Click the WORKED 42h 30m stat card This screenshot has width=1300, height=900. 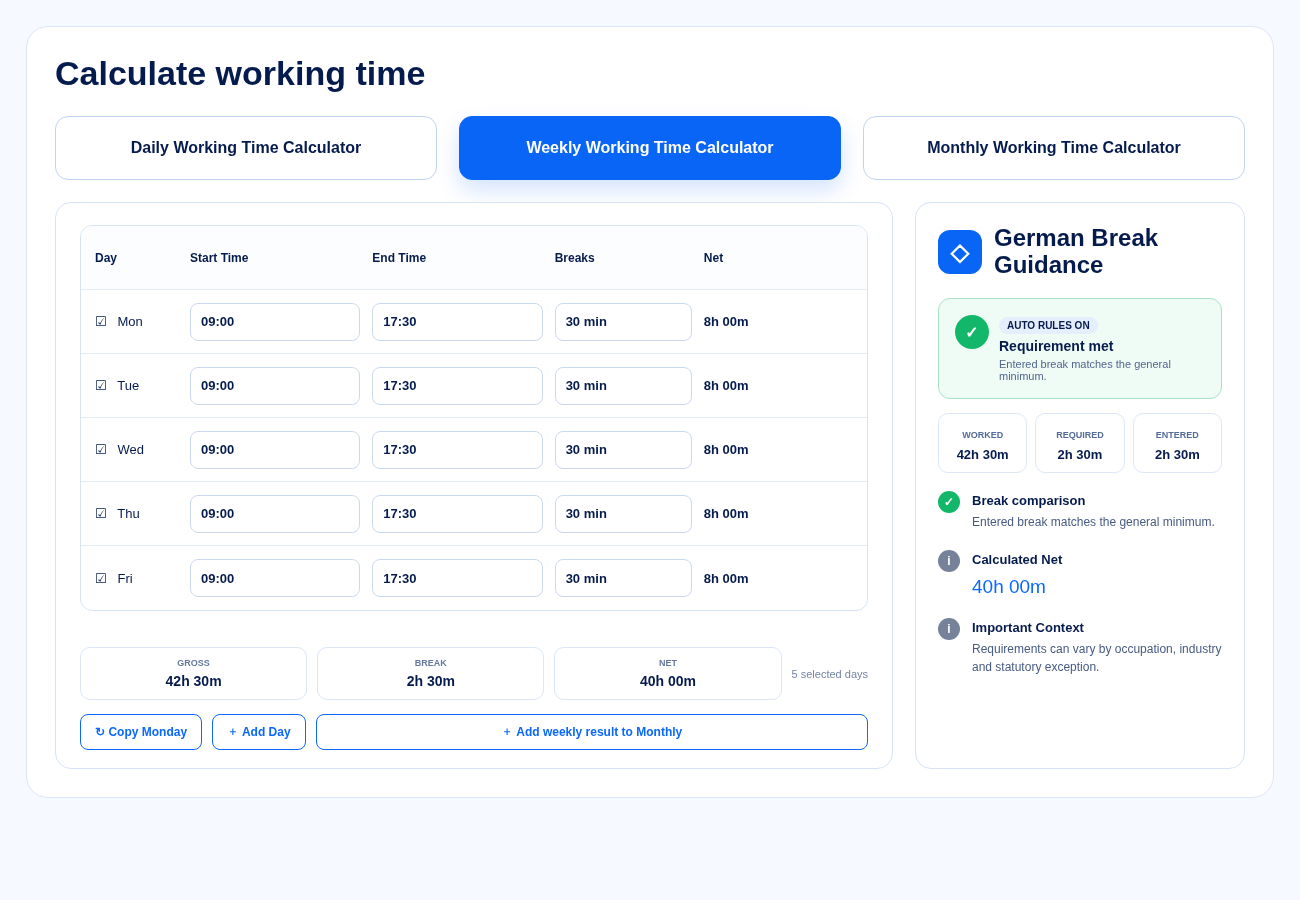point(982,443)
